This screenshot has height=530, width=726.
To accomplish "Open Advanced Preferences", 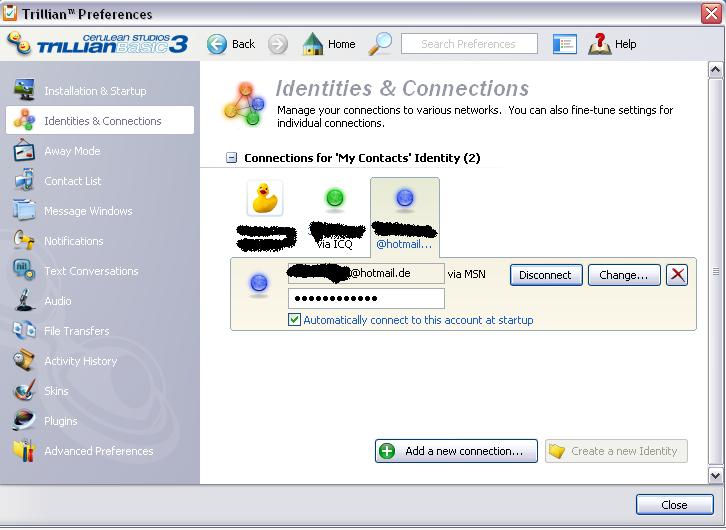I will (x=100, y=450).
